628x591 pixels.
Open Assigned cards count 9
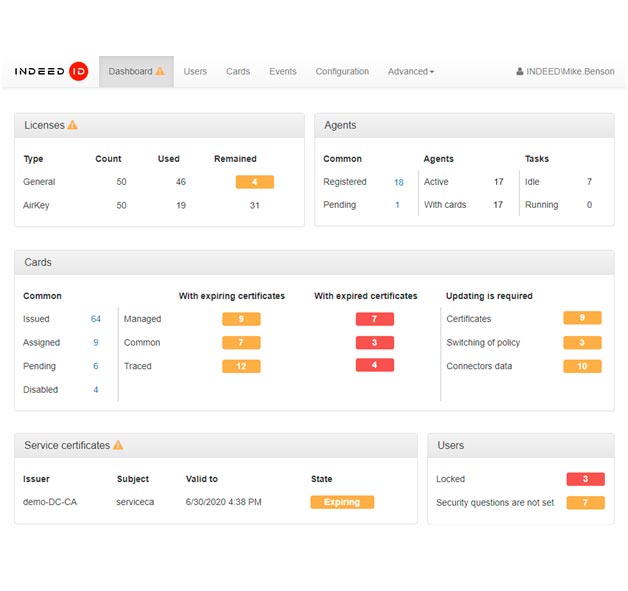point(96,342)
